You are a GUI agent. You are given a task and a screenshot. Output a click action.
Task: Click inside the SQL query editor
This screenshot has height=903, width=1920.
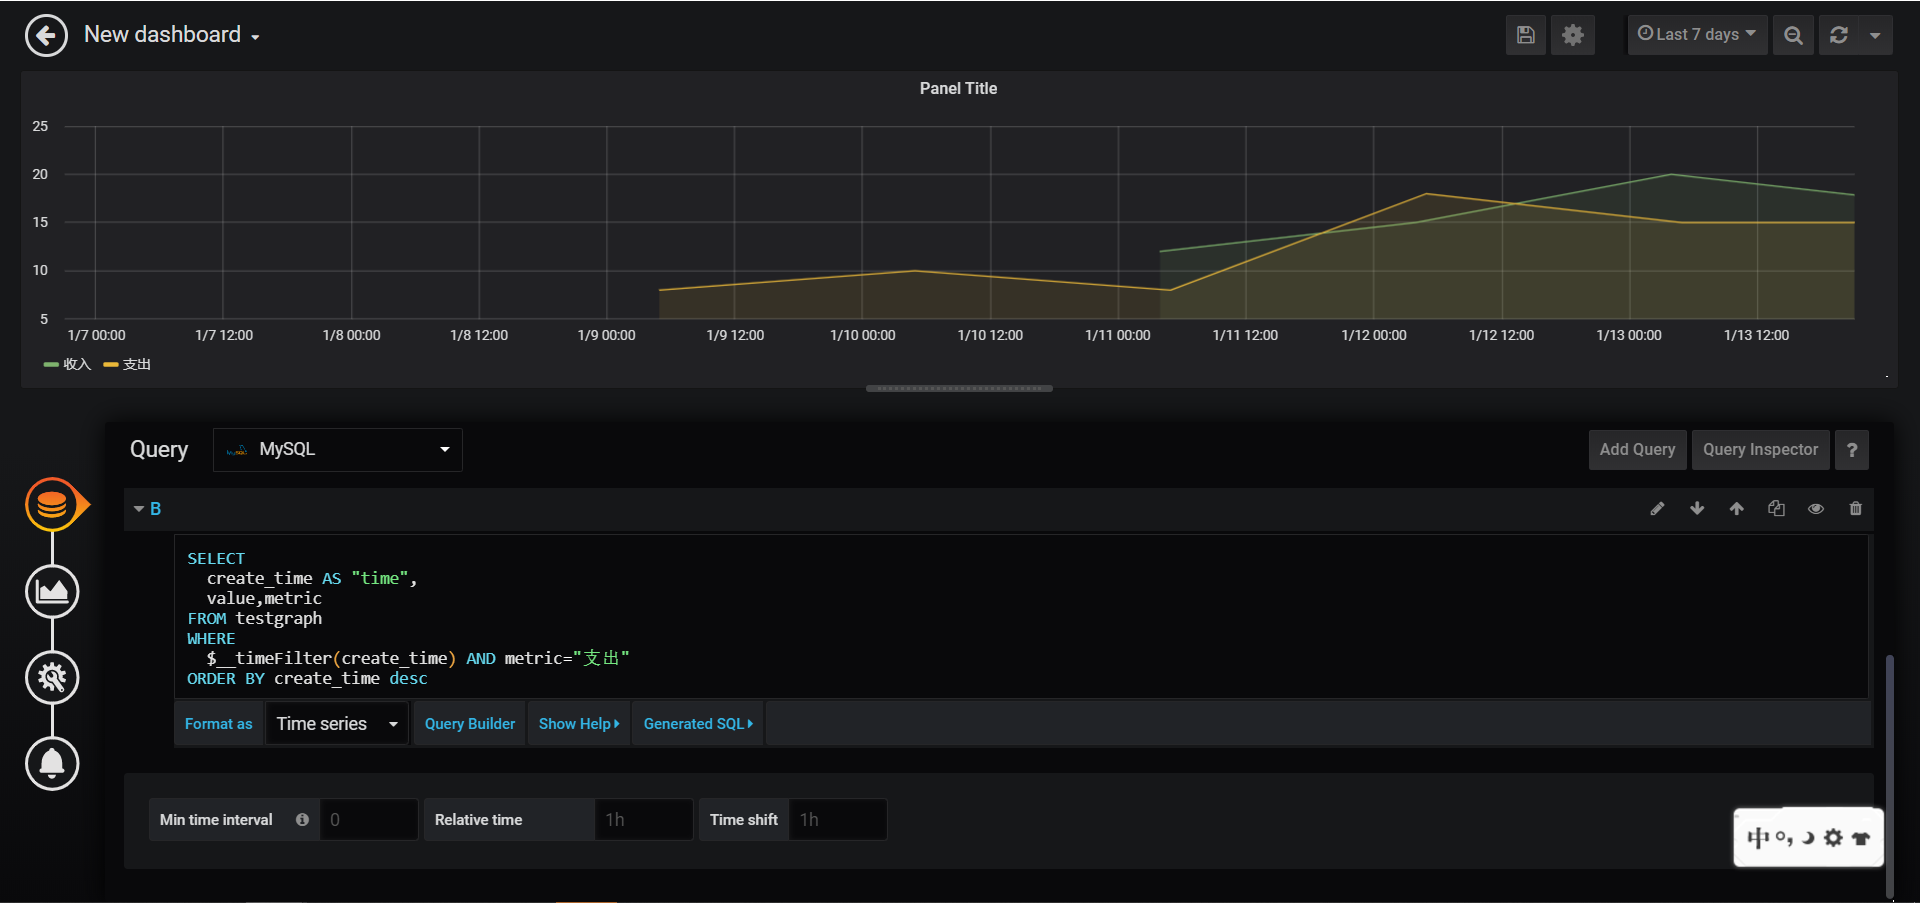tap(1021, 618)
